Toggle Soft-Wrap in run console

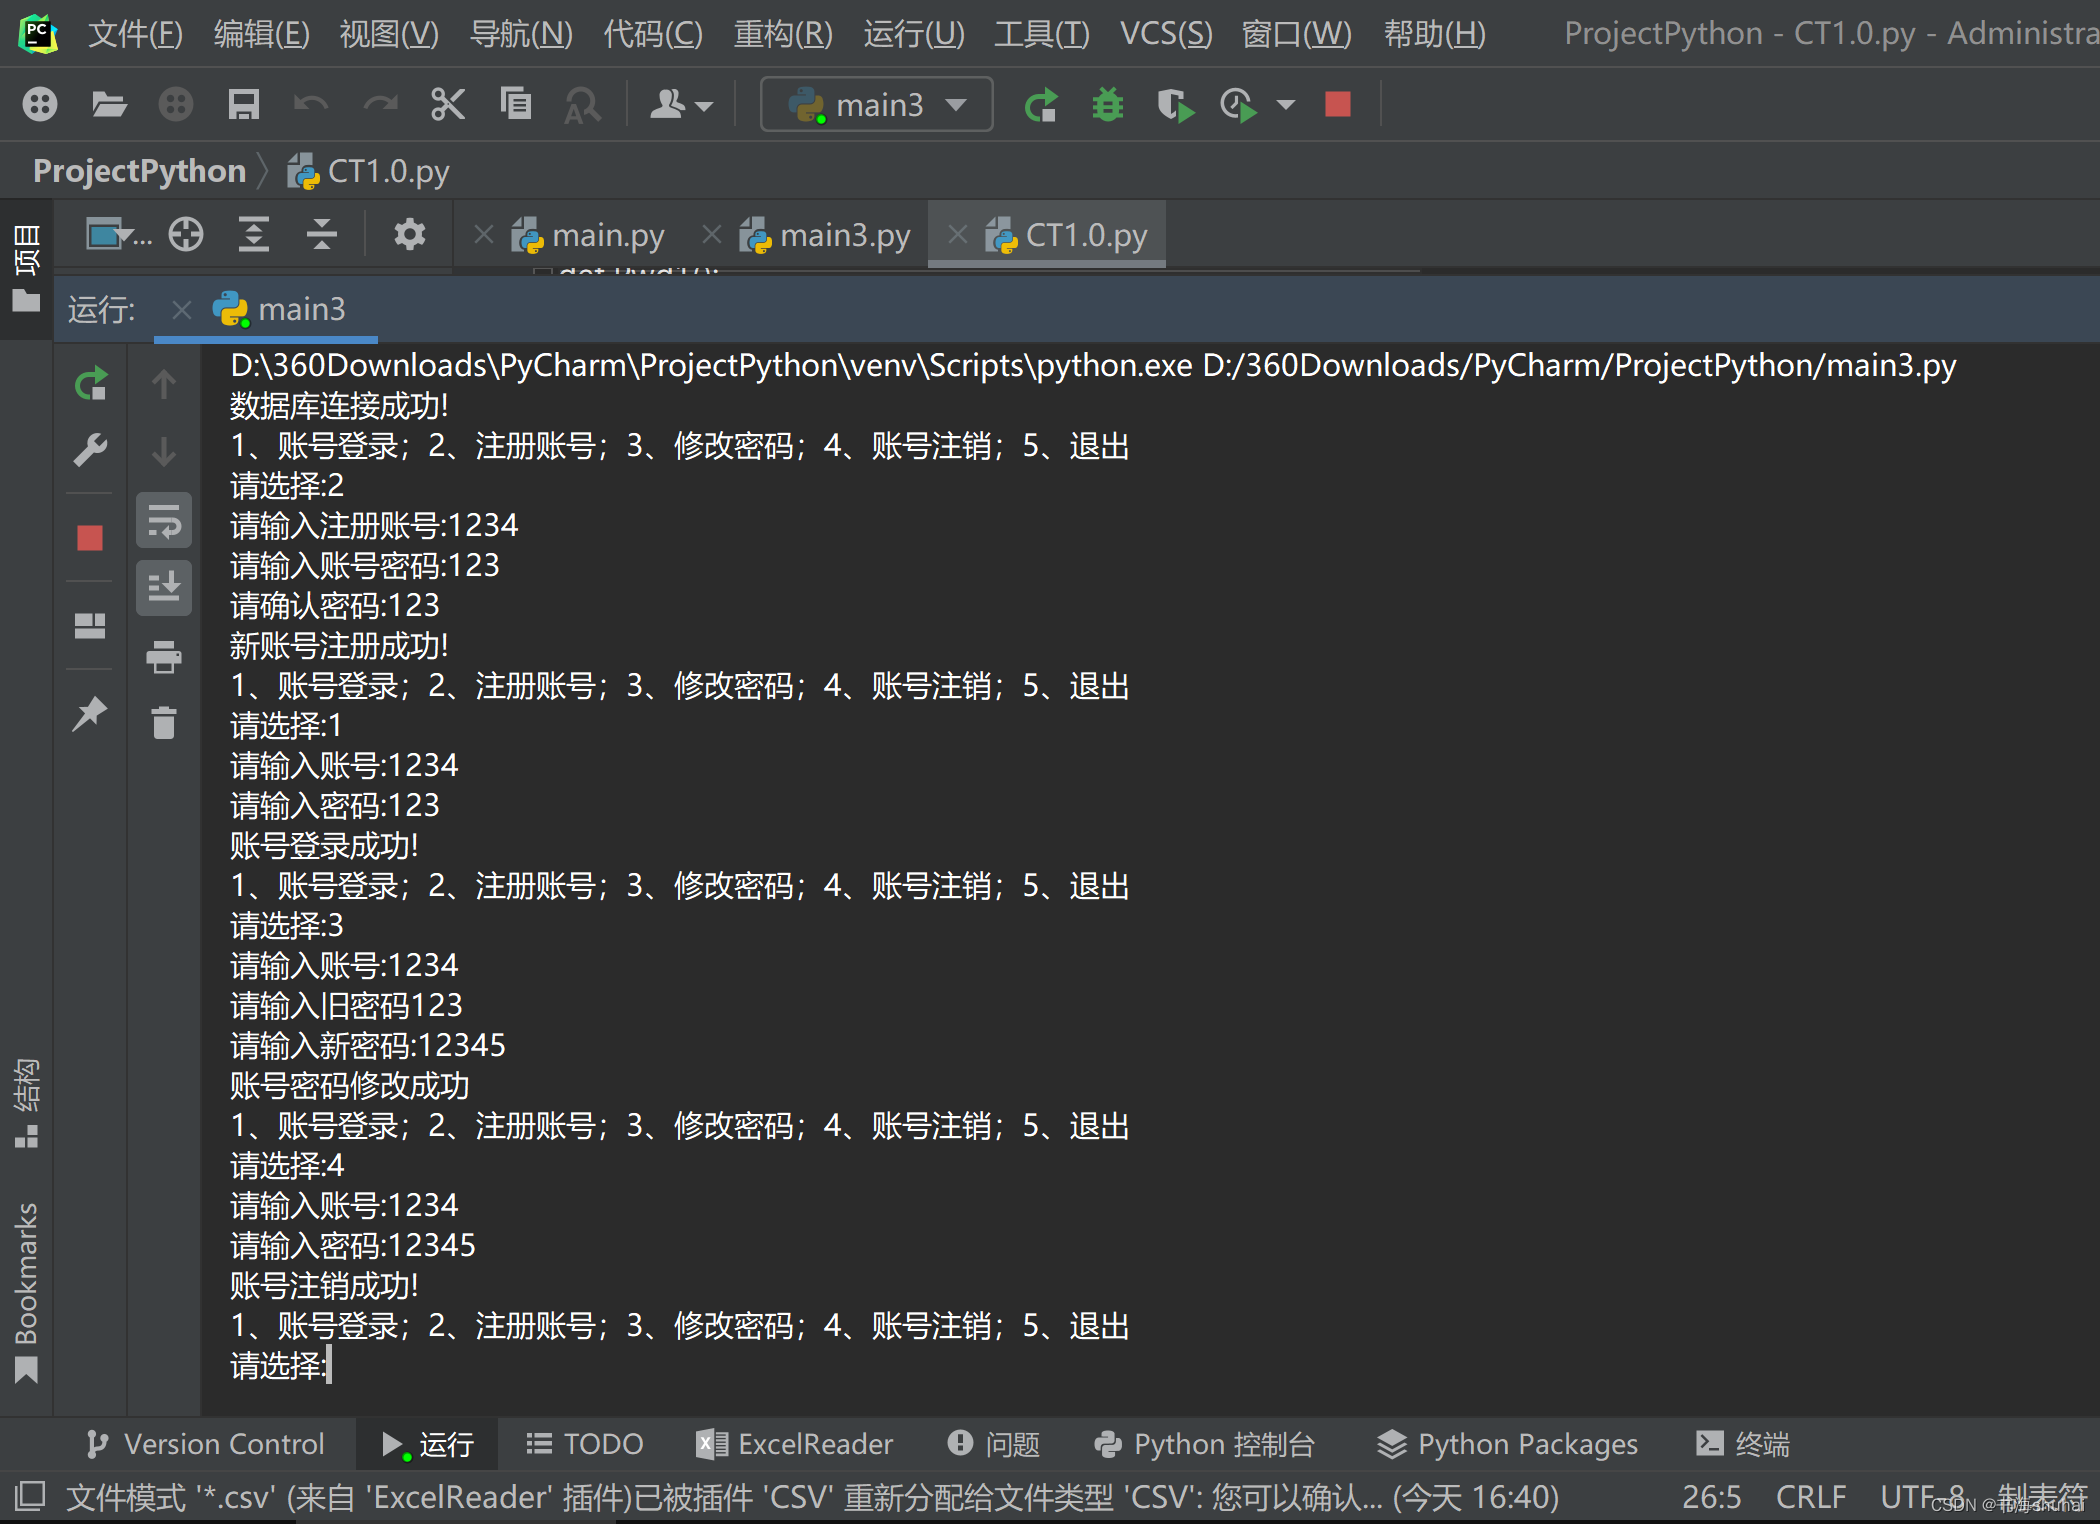pyautogui.click(x=164, y=520)
